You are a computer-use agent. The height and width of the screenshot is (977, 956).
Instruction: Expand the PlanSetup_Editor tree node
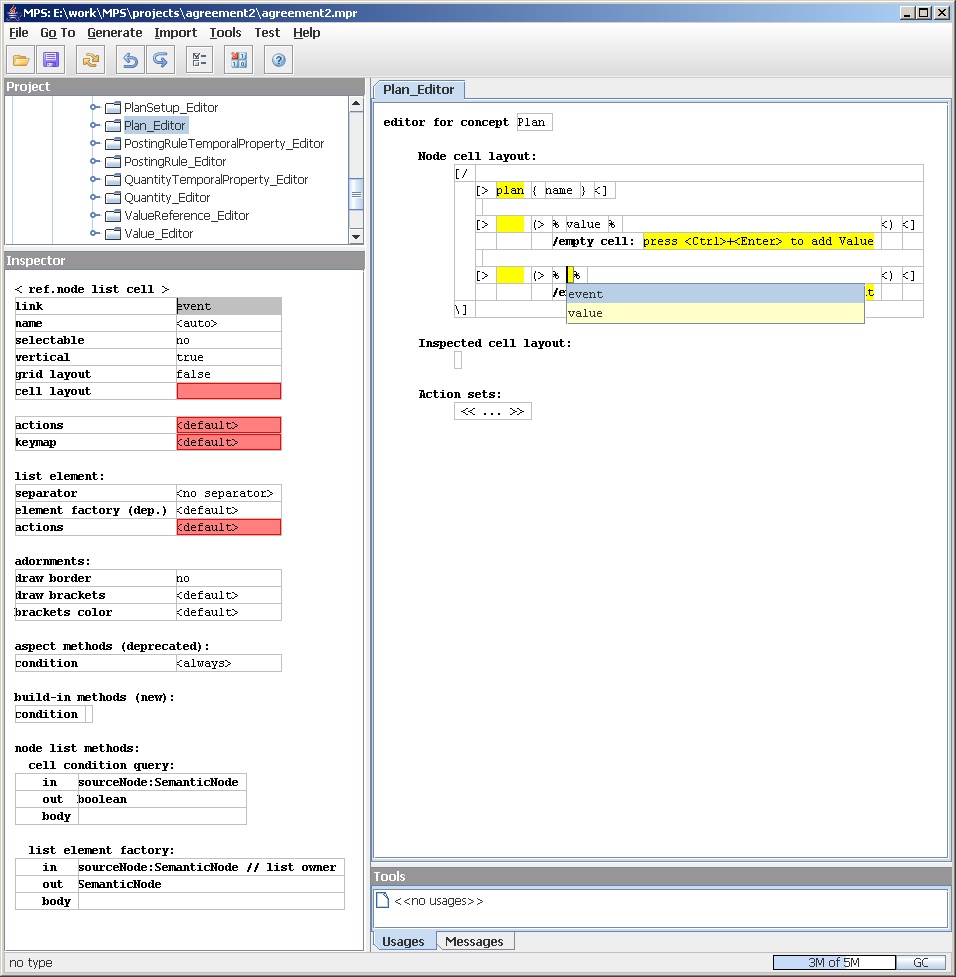[x=95, y=107]
